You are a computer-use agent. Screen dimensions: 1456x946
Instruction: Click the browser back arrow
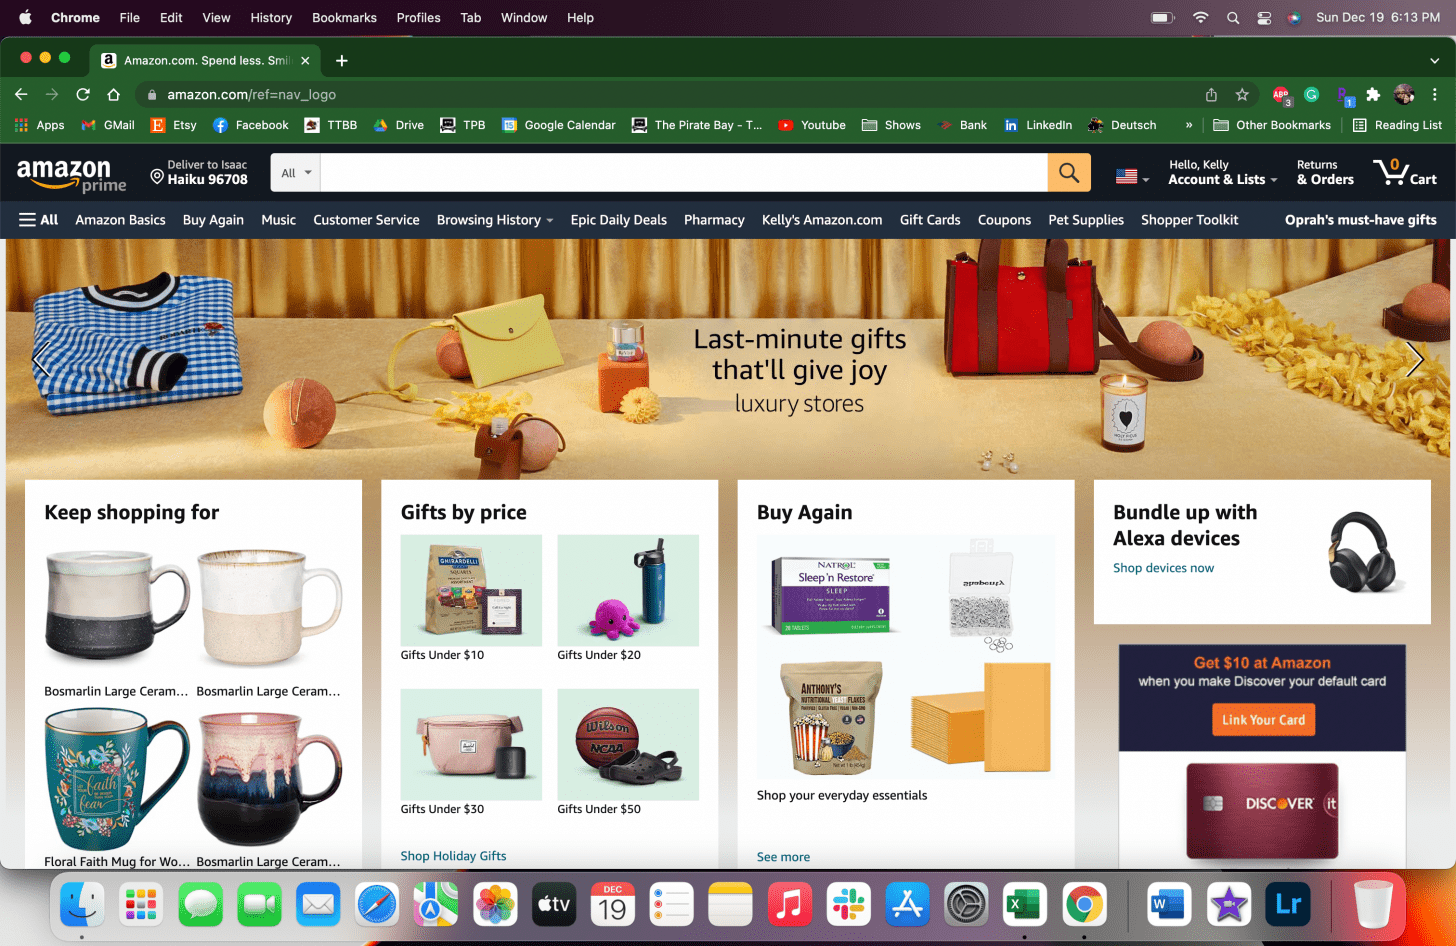21,94
